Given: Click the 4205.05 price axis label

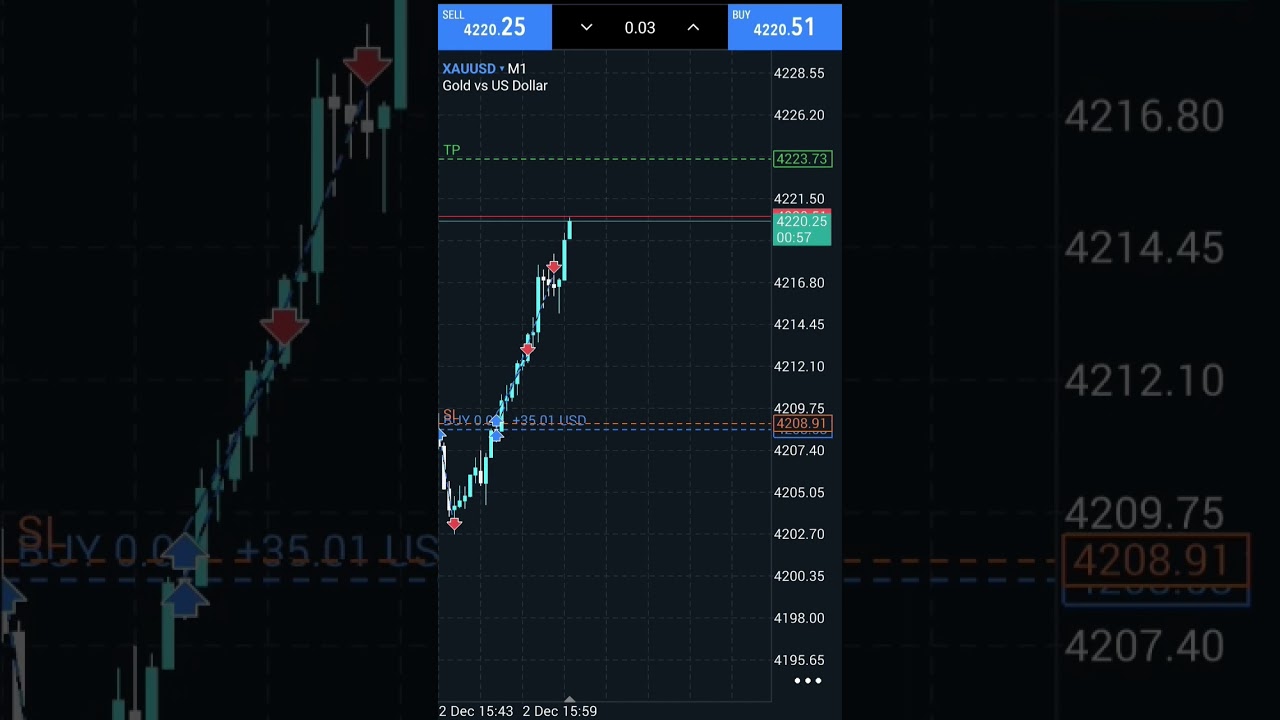Looking at the screenshot, I should coord(799,492).
